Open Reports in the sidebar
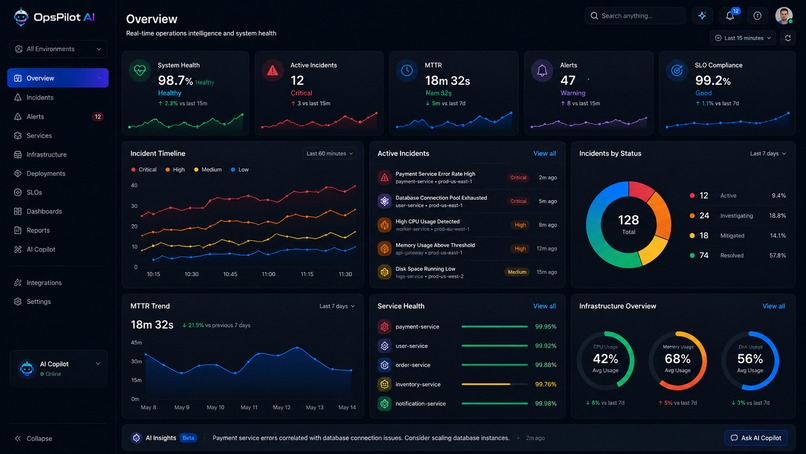 pos(58,230)
